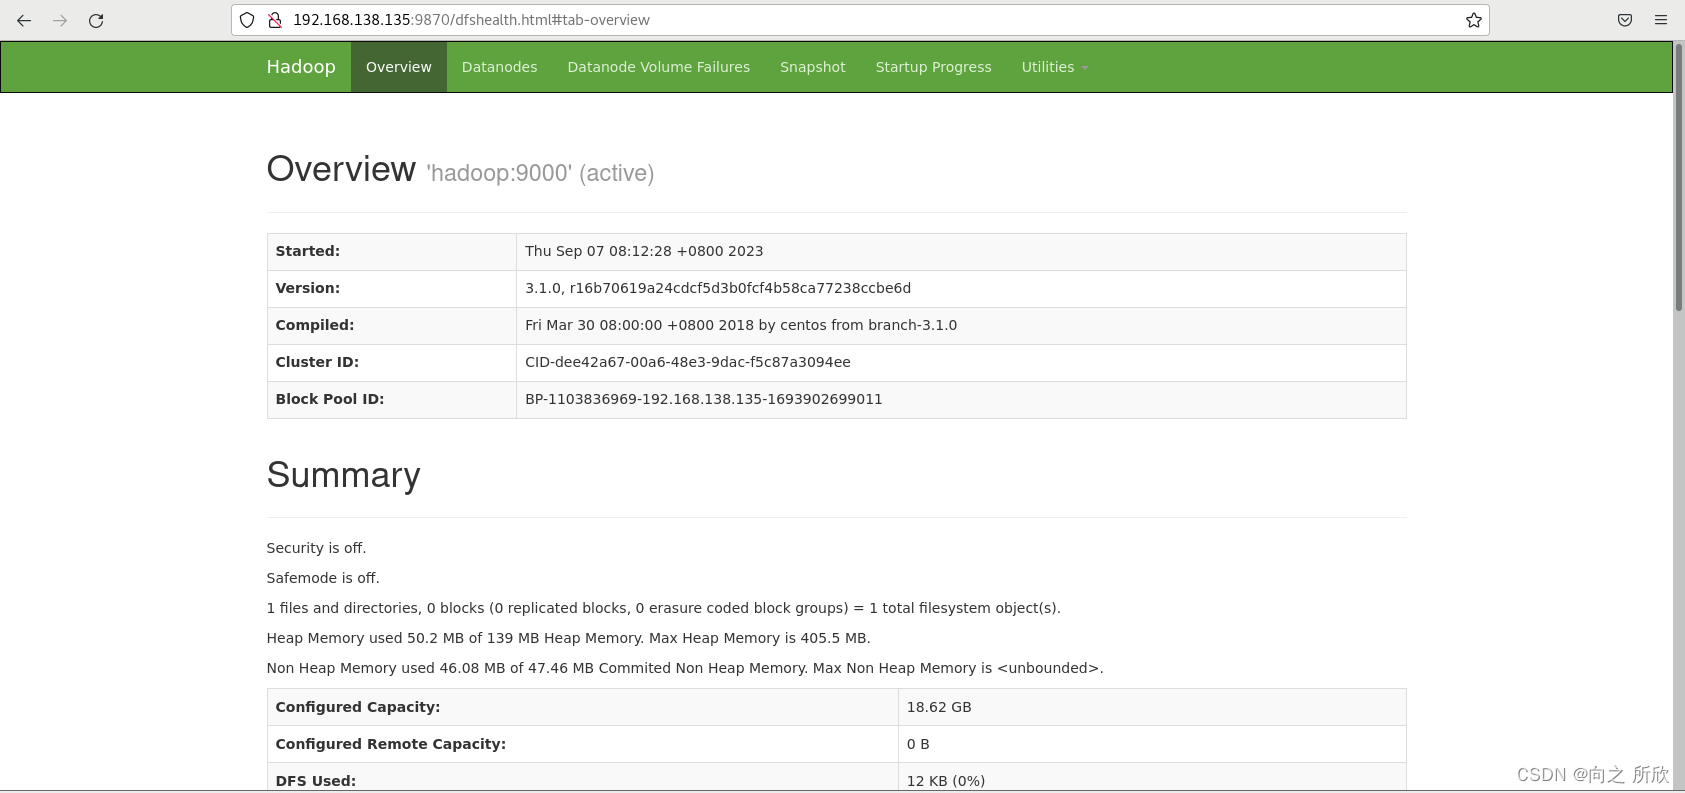This screenshot has width=1685, height=793.
Task: Click the '1 files and directories' summary line
Action: (x=664, y=608)
